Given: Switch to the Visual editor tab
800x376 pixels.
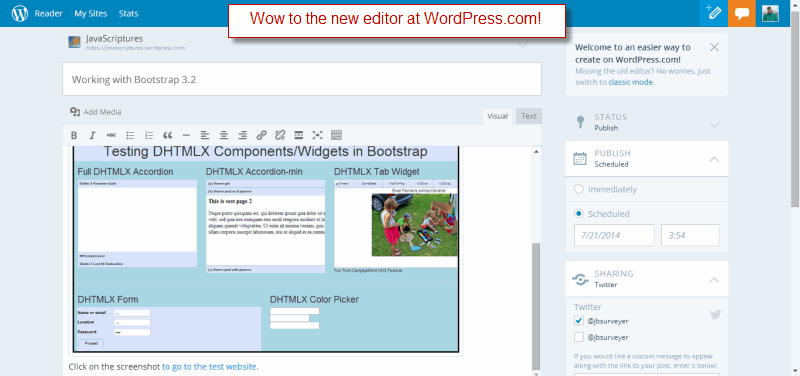Looking at the screenshot, I should (x=497, y=116).
